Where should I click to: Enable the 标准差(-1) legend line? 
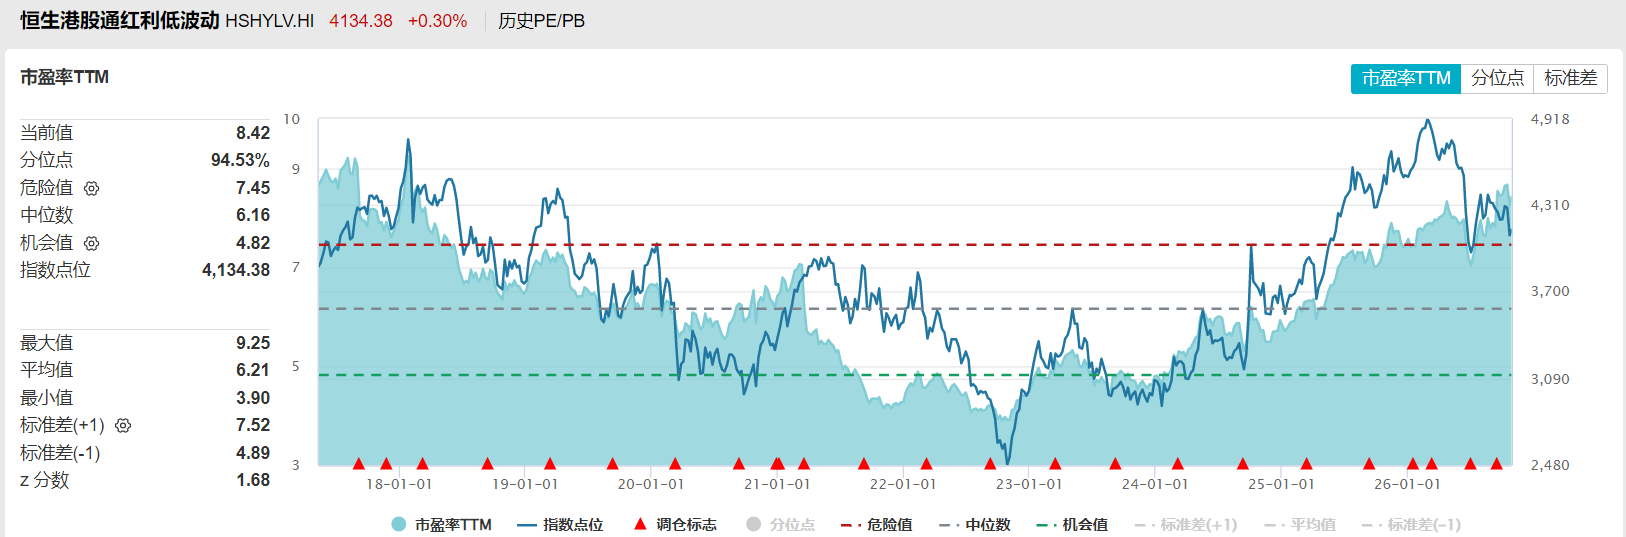pos(1412,524)
